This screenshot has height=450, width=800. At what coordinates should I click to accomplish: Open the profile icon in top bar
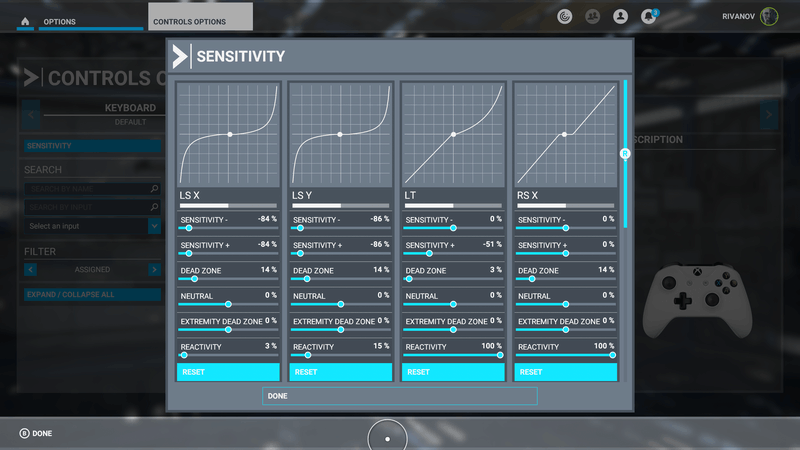[x=620, y=16]
